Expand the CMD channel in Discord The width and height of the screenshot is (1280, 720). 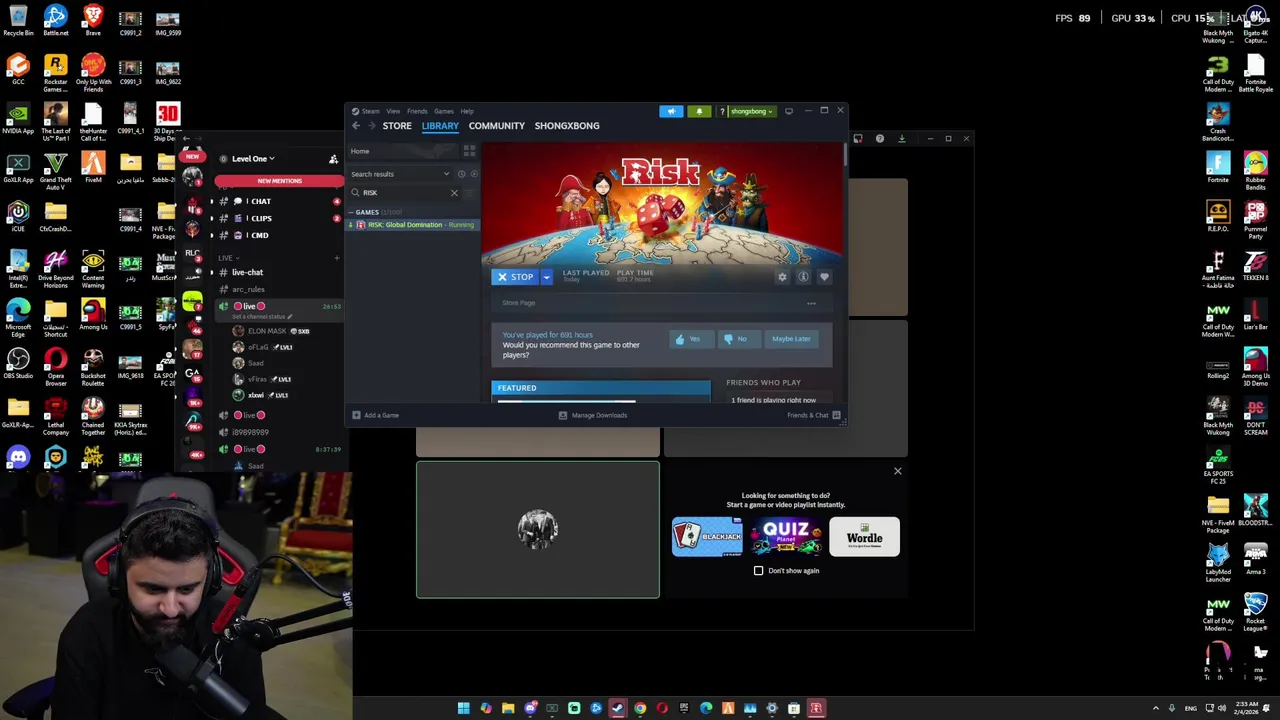tap(259, 235)
